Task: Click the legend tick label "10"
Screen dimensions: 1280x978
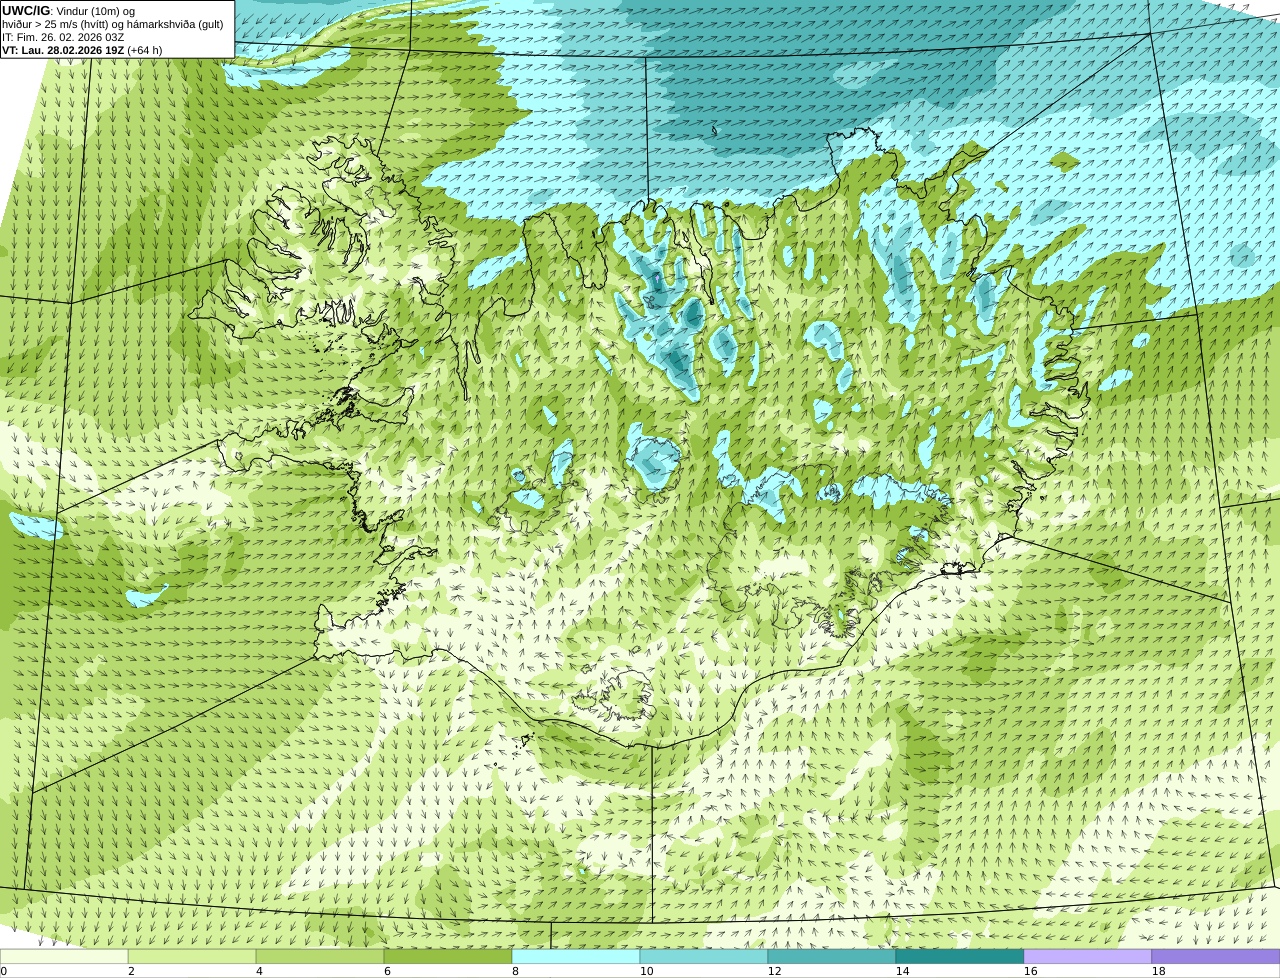Action: point(647,971)
